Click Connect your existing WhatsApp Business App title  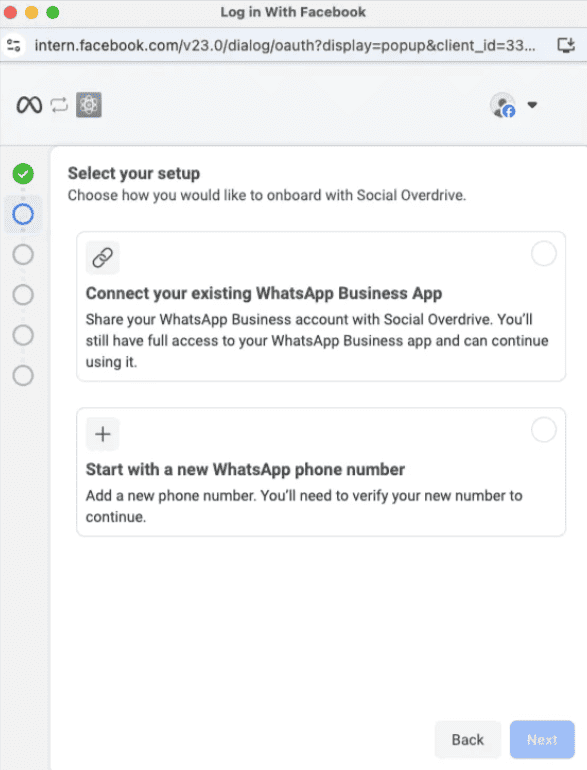(x=264, y=293)
